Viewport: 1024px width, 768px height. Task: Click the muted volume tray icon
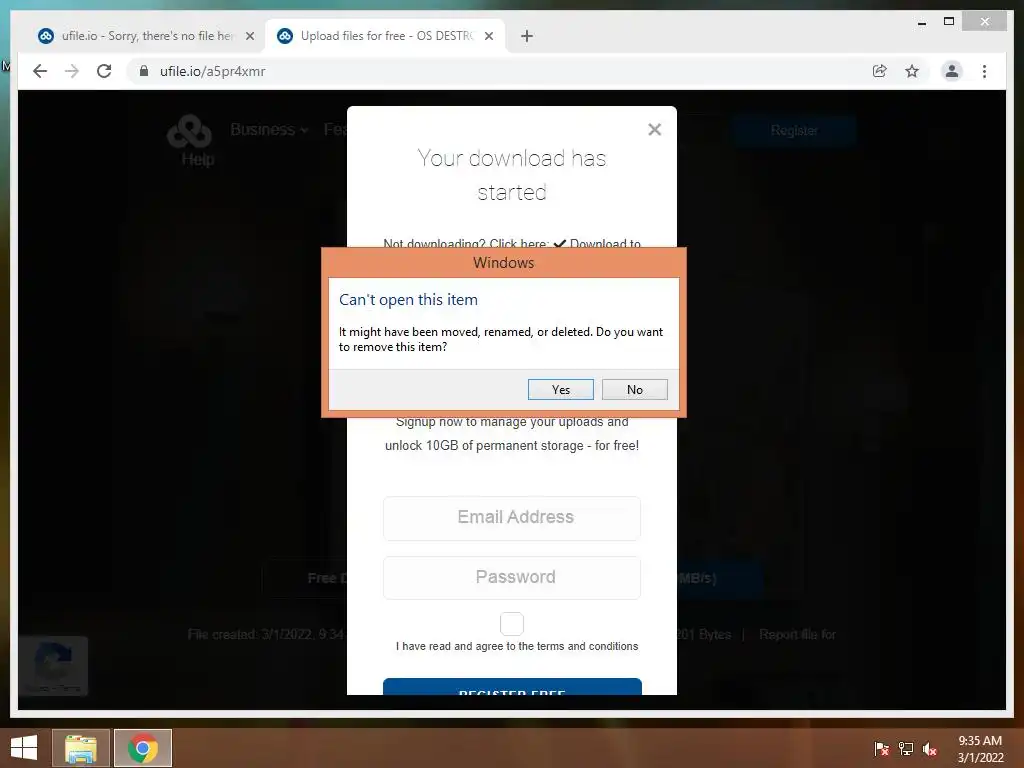pyautogui.click(x=930, y=748)
